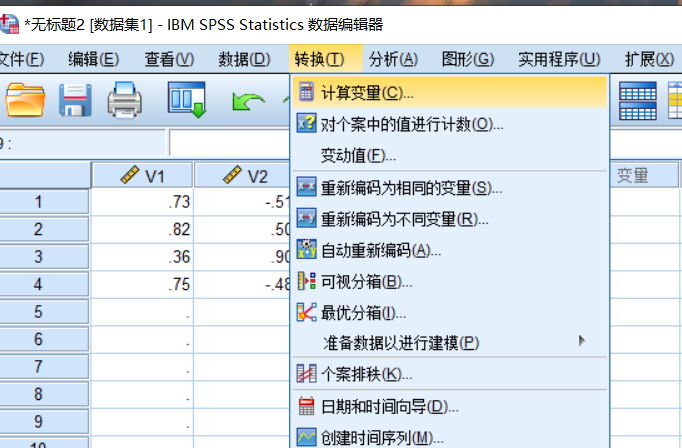Expand 准备数据以进行建模(P) submenu arrow
Screen dimensions: 682x448
(582, 341)
